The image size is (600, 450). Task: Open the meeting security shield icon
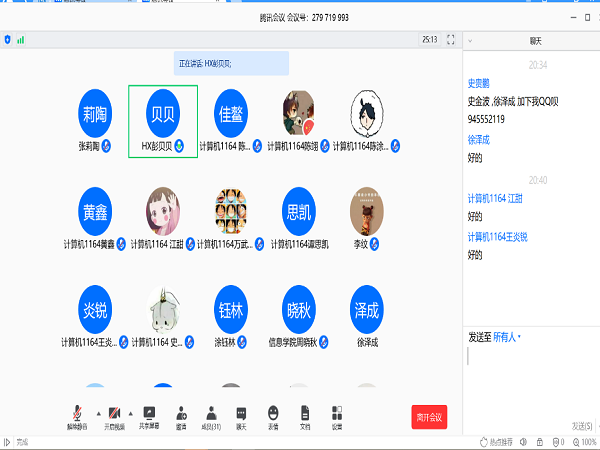coord(7,39)
